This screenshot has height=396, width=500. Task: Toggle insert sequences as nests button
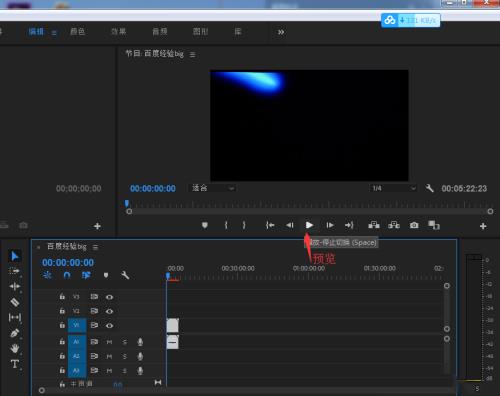47,275
